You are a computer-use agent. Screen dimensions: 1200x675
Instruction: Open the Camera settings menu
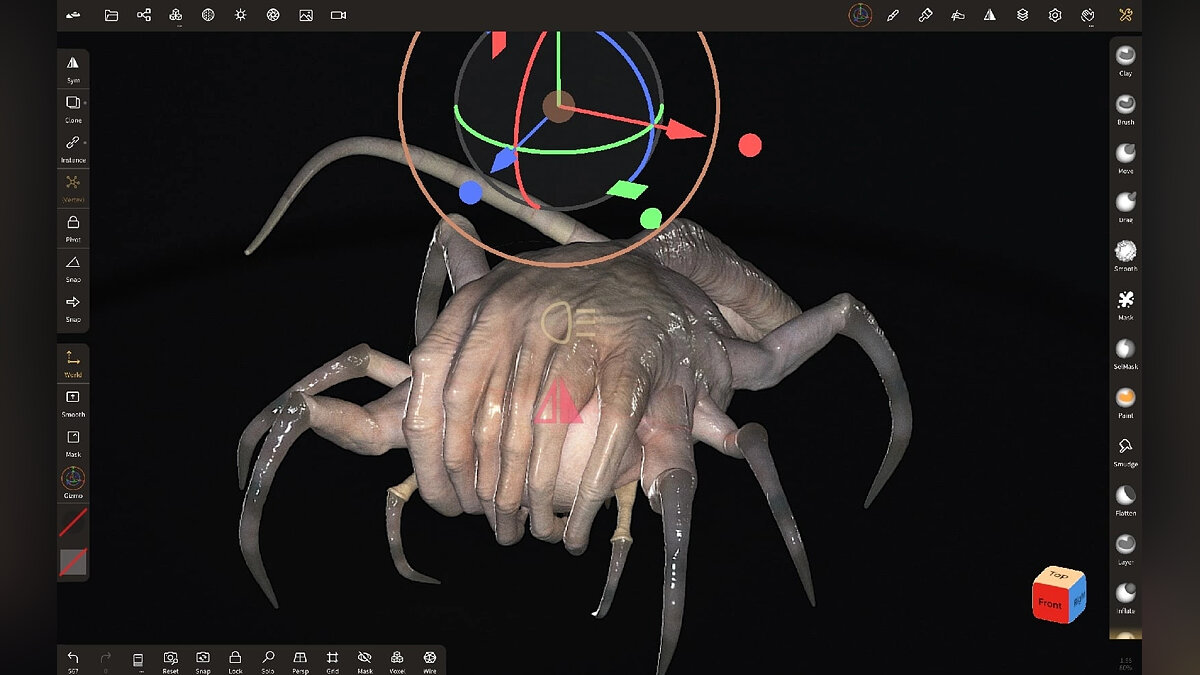coord(338,15)
